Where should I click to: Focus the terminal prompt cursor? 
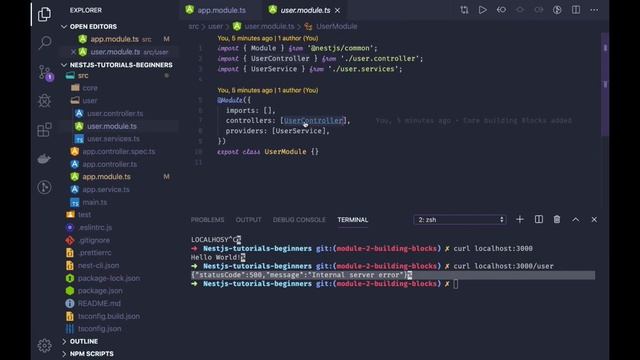456,284
